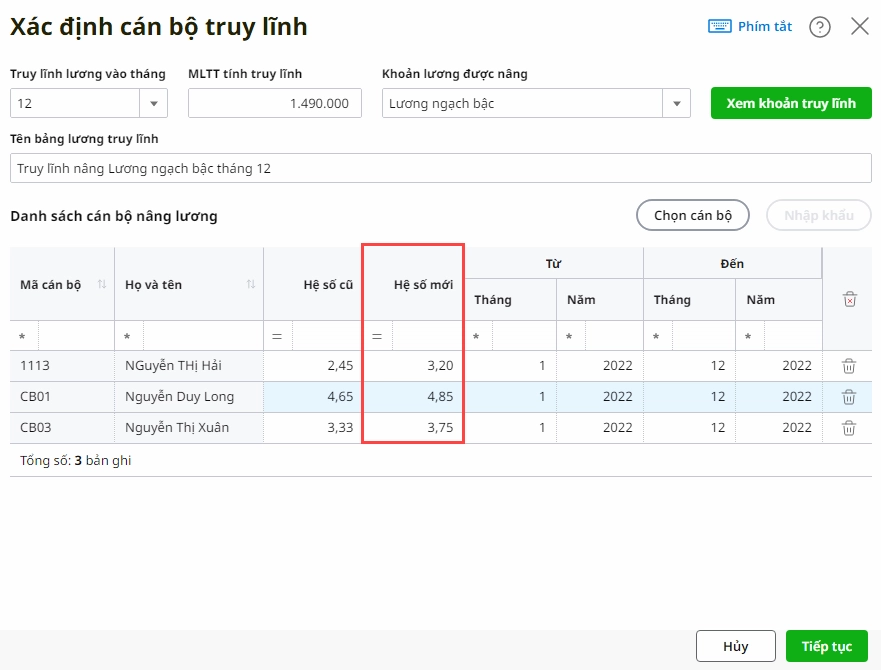The height and width of the screenshot is (670, 881).
Task: Focus the Hệ số cũ filter input
Action: tap(326, 336)
